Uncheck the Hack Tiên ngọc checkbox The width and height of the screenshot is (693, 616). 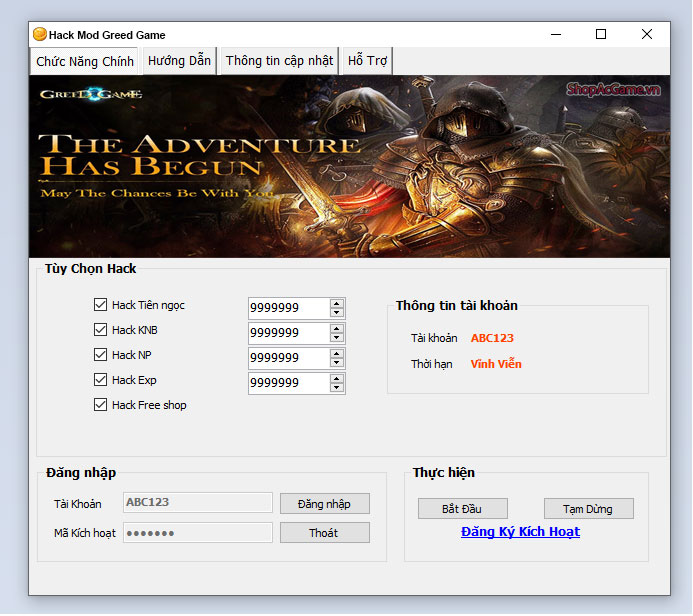[x=100, y=304]
